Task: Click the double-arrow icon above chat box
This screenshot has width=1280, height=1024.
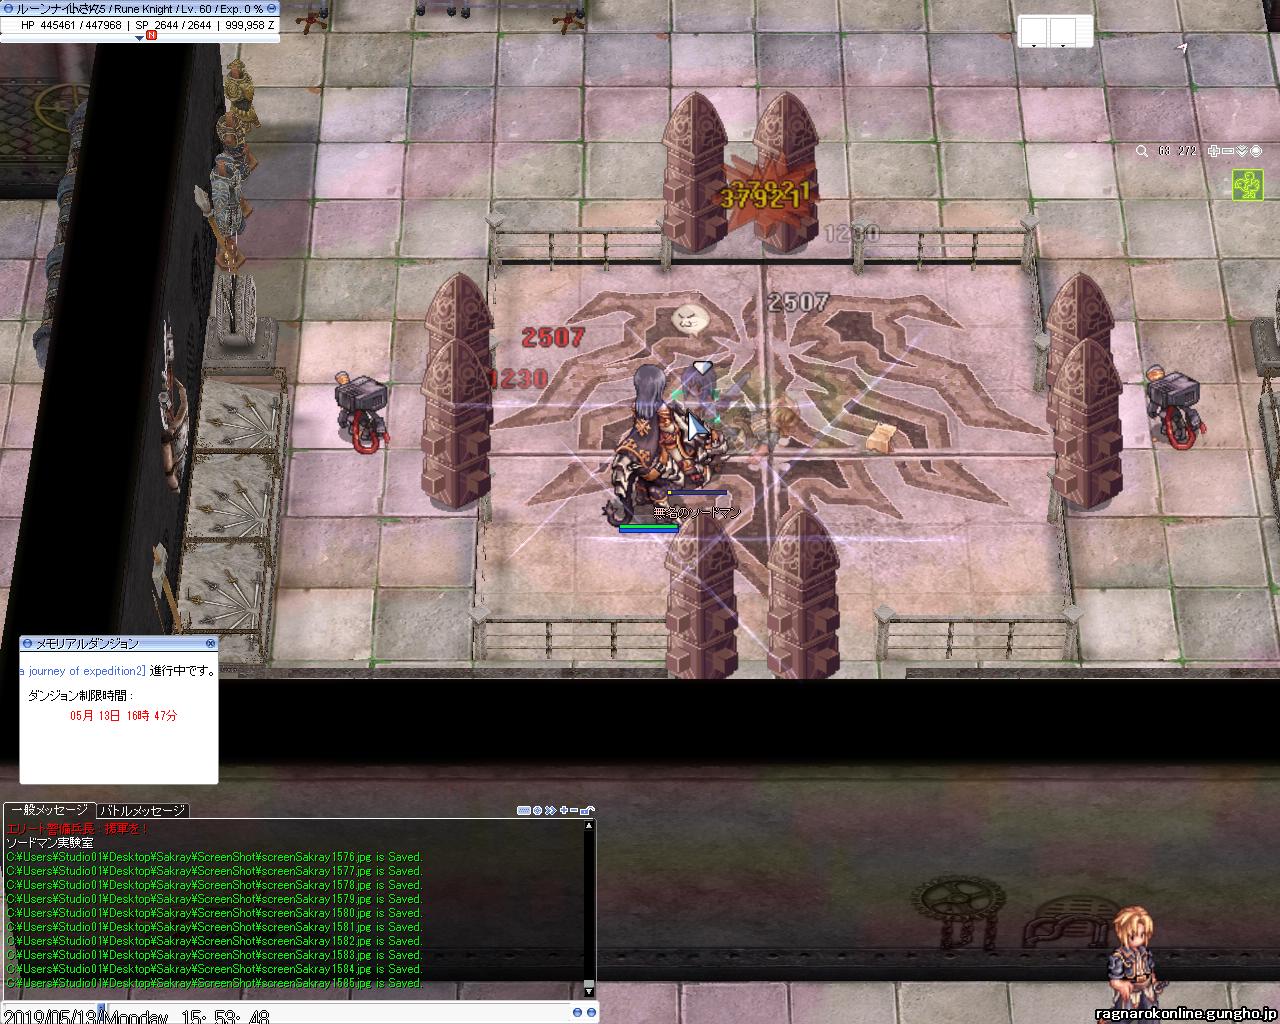Action: coord(550,810)
